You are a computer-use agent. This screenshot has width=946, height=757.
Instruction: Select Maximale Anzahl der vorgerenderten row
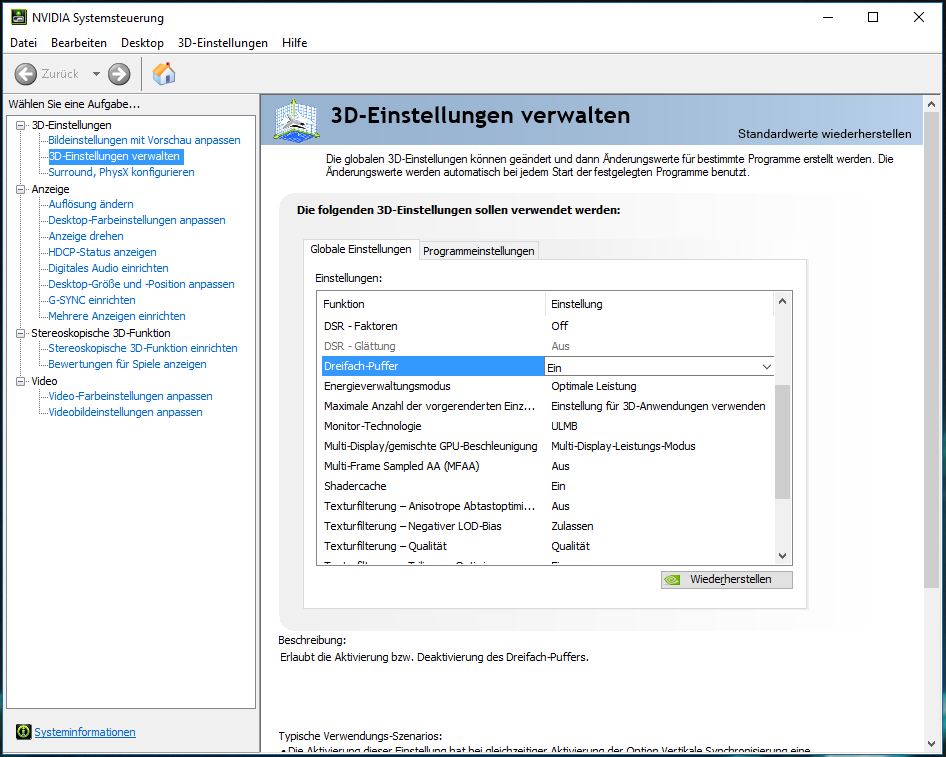click(548, 406)
